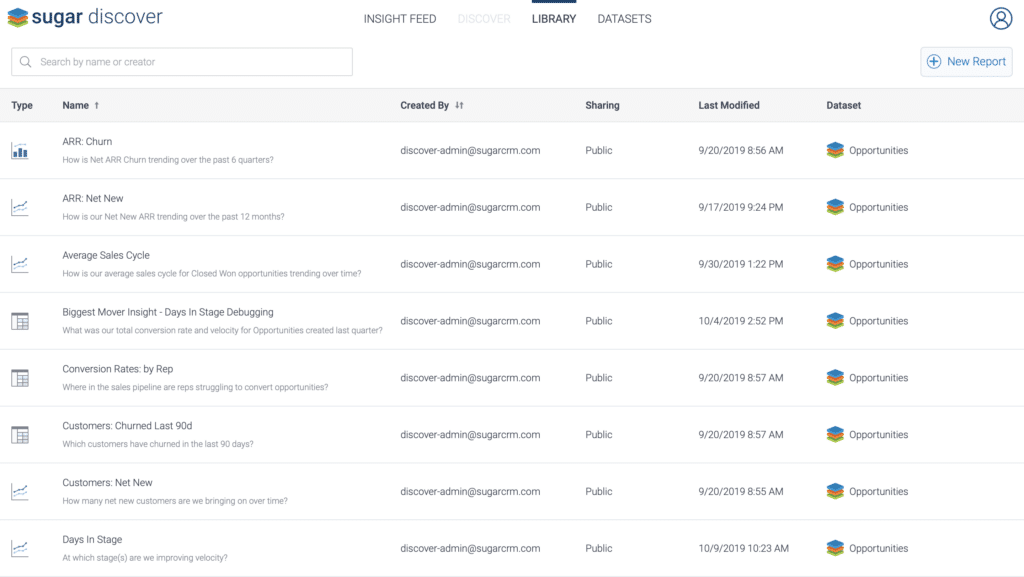Viewport: 1024px width, 577px height.
Task: Open the Customers: Net New report
Action: pos(107,482)
